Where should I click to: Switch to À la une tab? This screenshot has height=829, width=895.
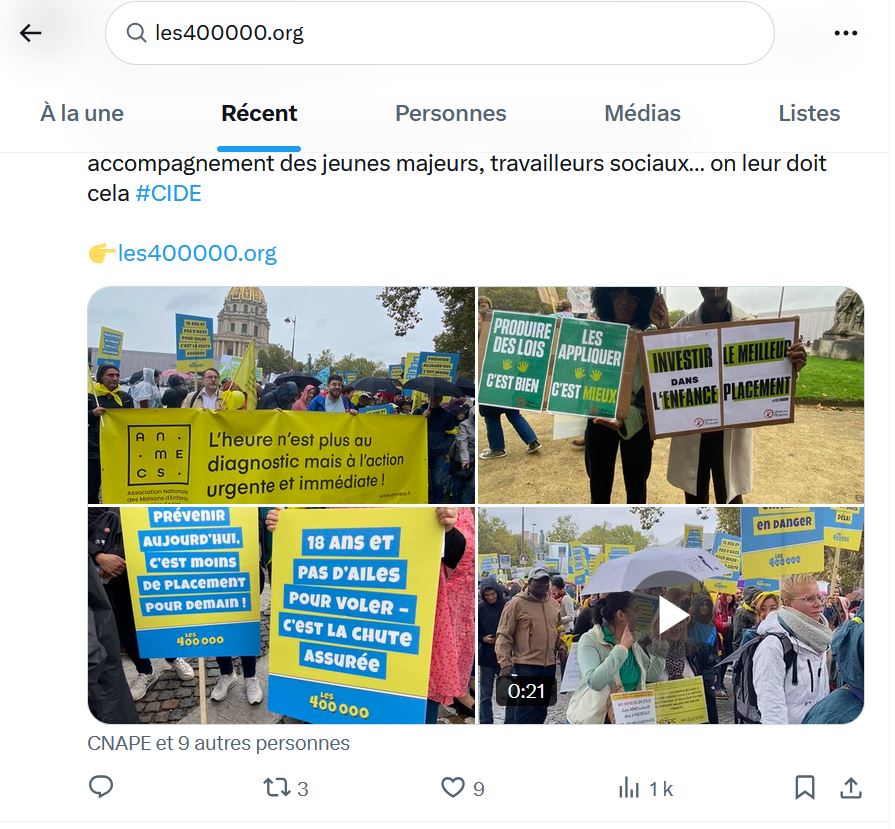click(82, 113)
